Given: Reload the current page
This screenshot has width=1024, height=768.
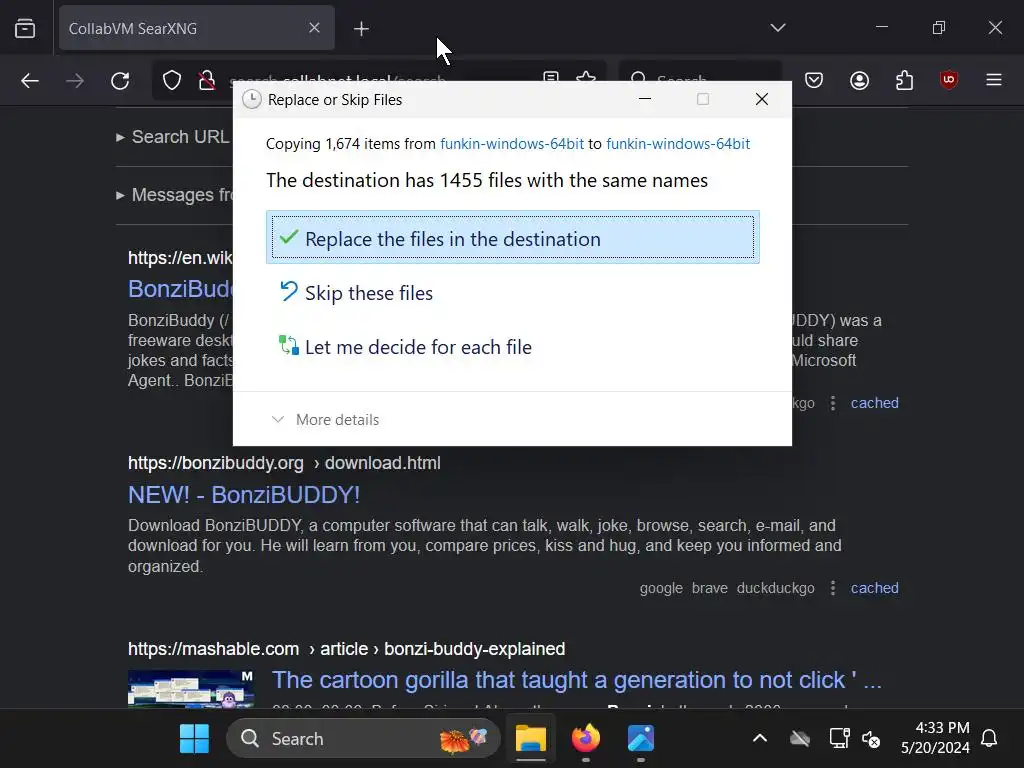Looking at the screenshot, I should pyautogui.click(x=120, y=80).
